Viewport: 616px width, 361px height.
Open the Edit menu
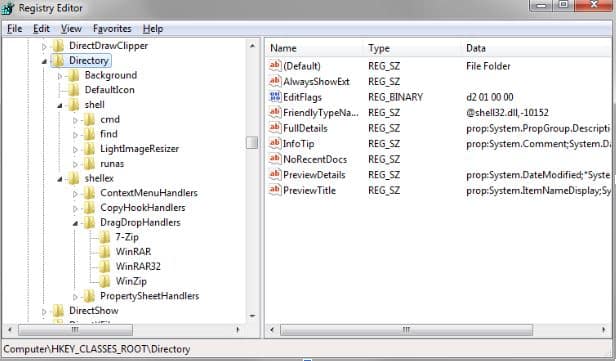coord(41,29)
